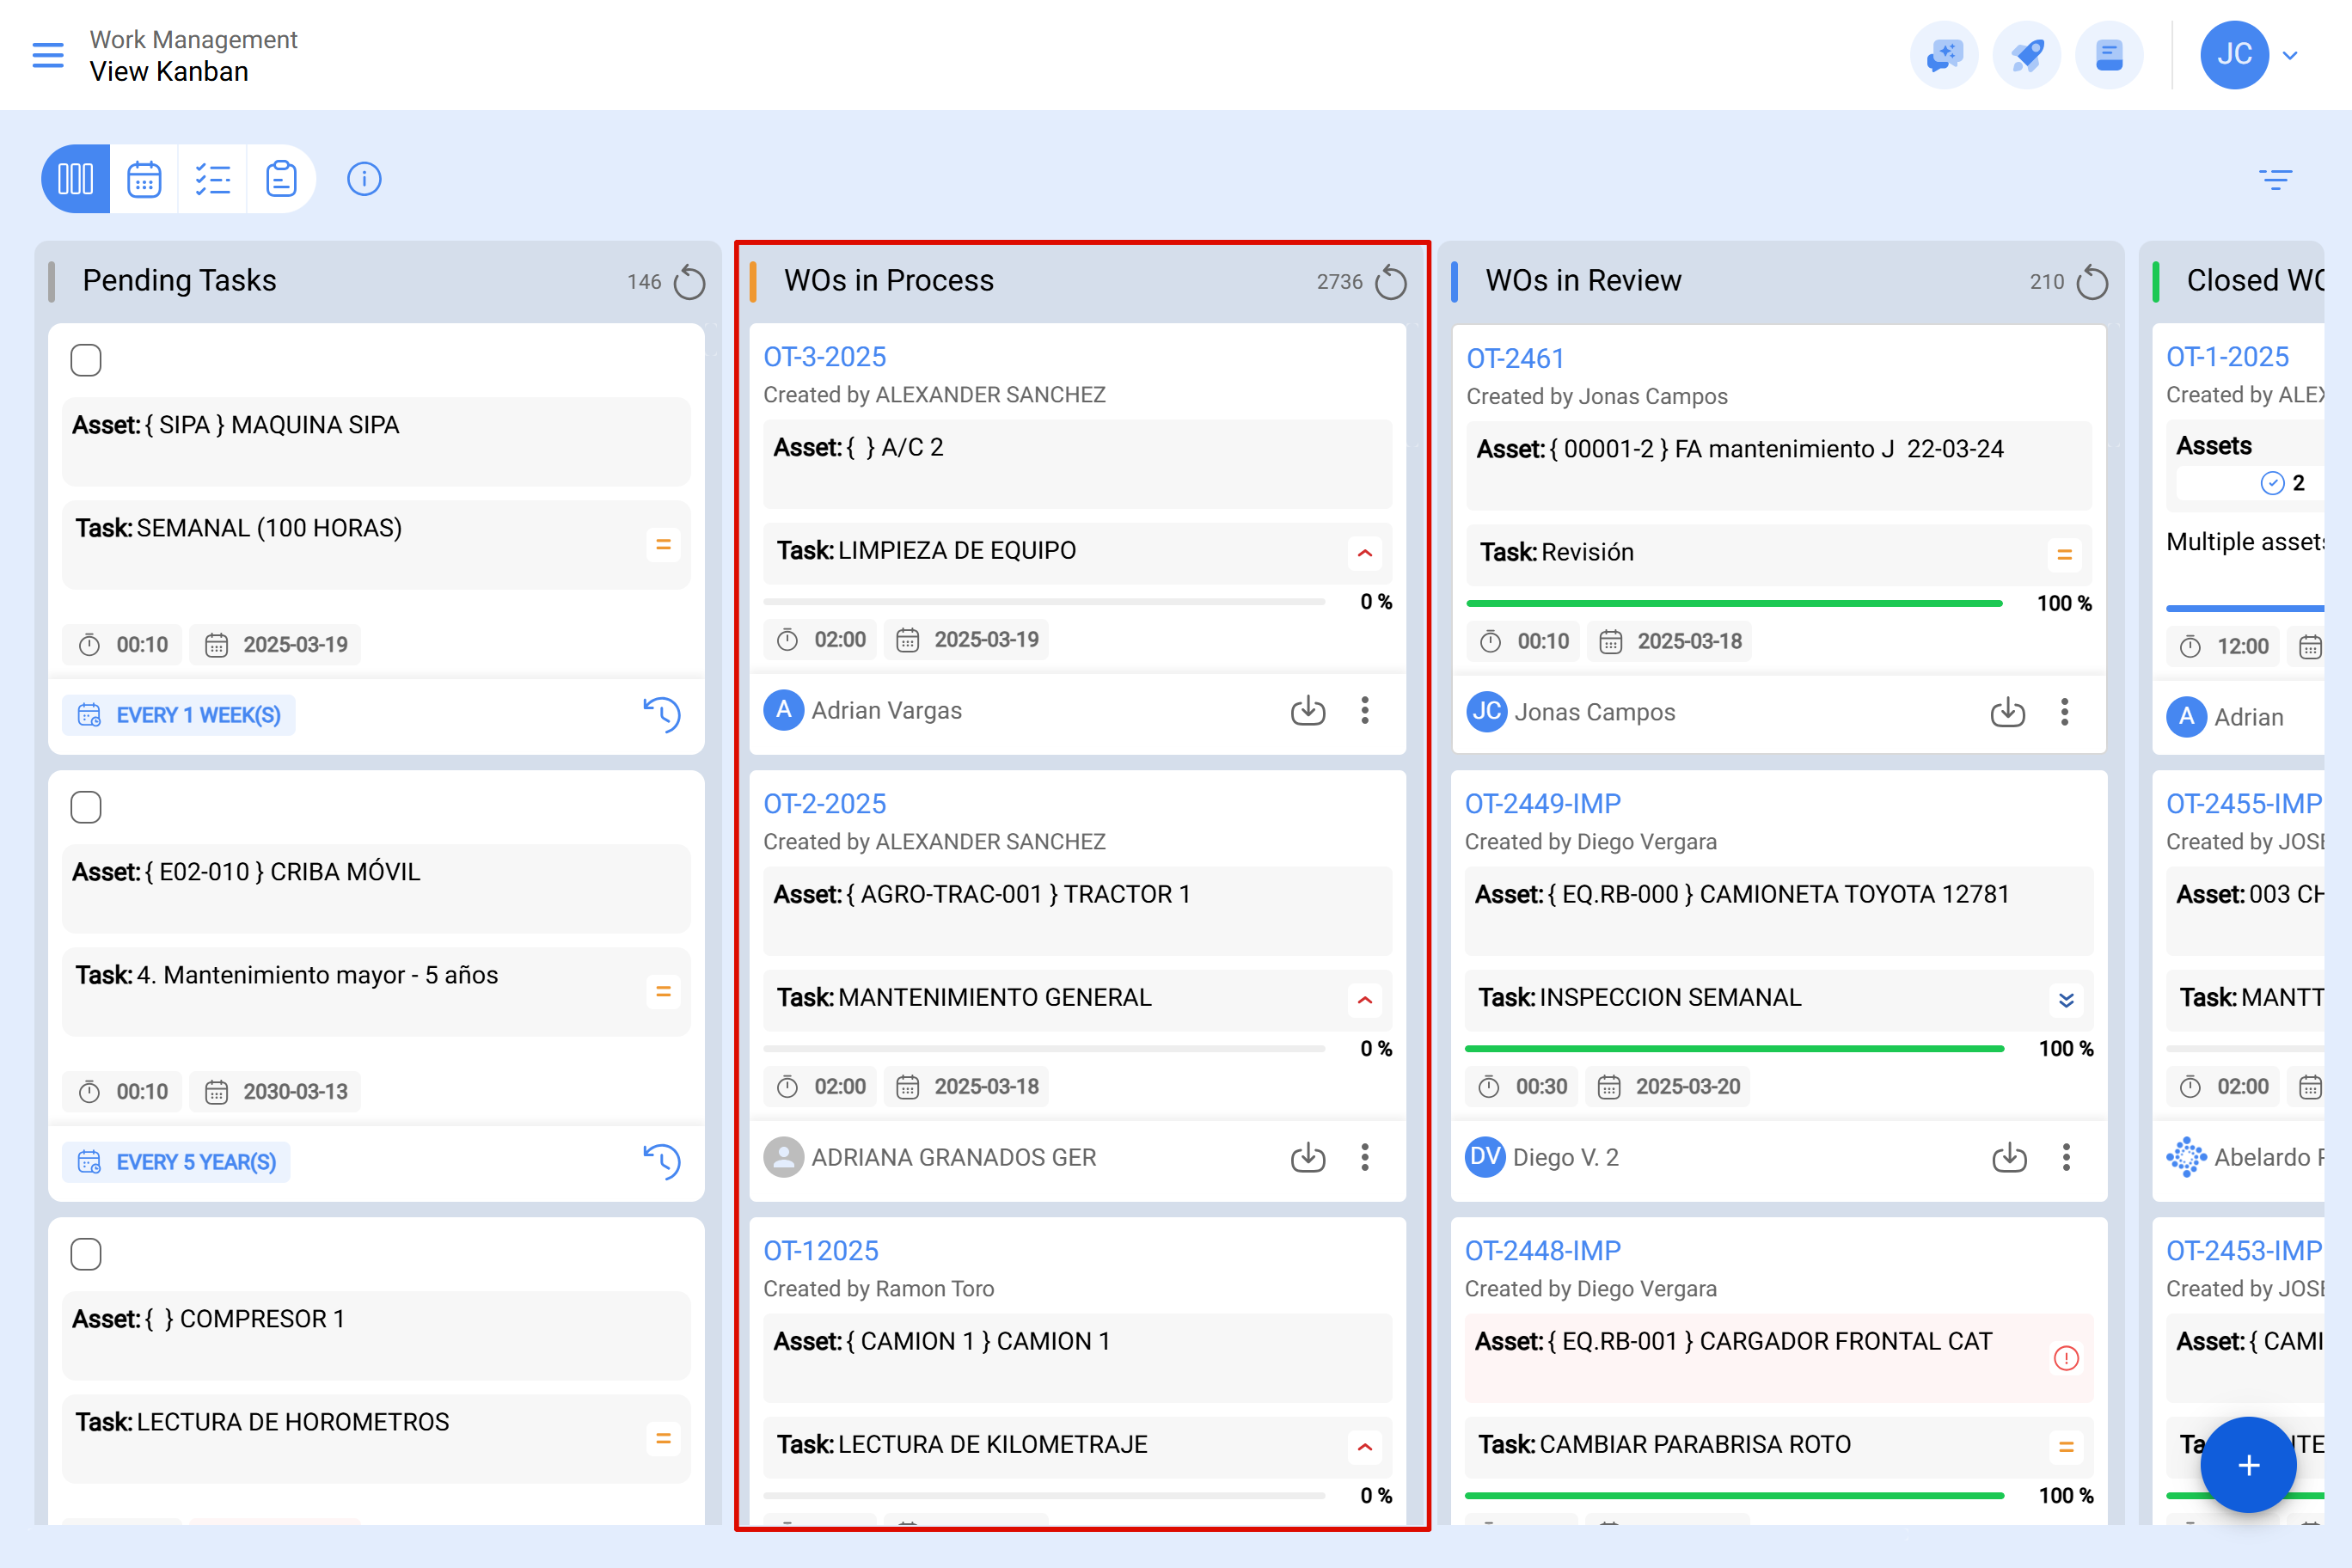Screen dimensions: 2352x1568
Task: Open more options for OT-3-2025
Action: (1365, 710)
